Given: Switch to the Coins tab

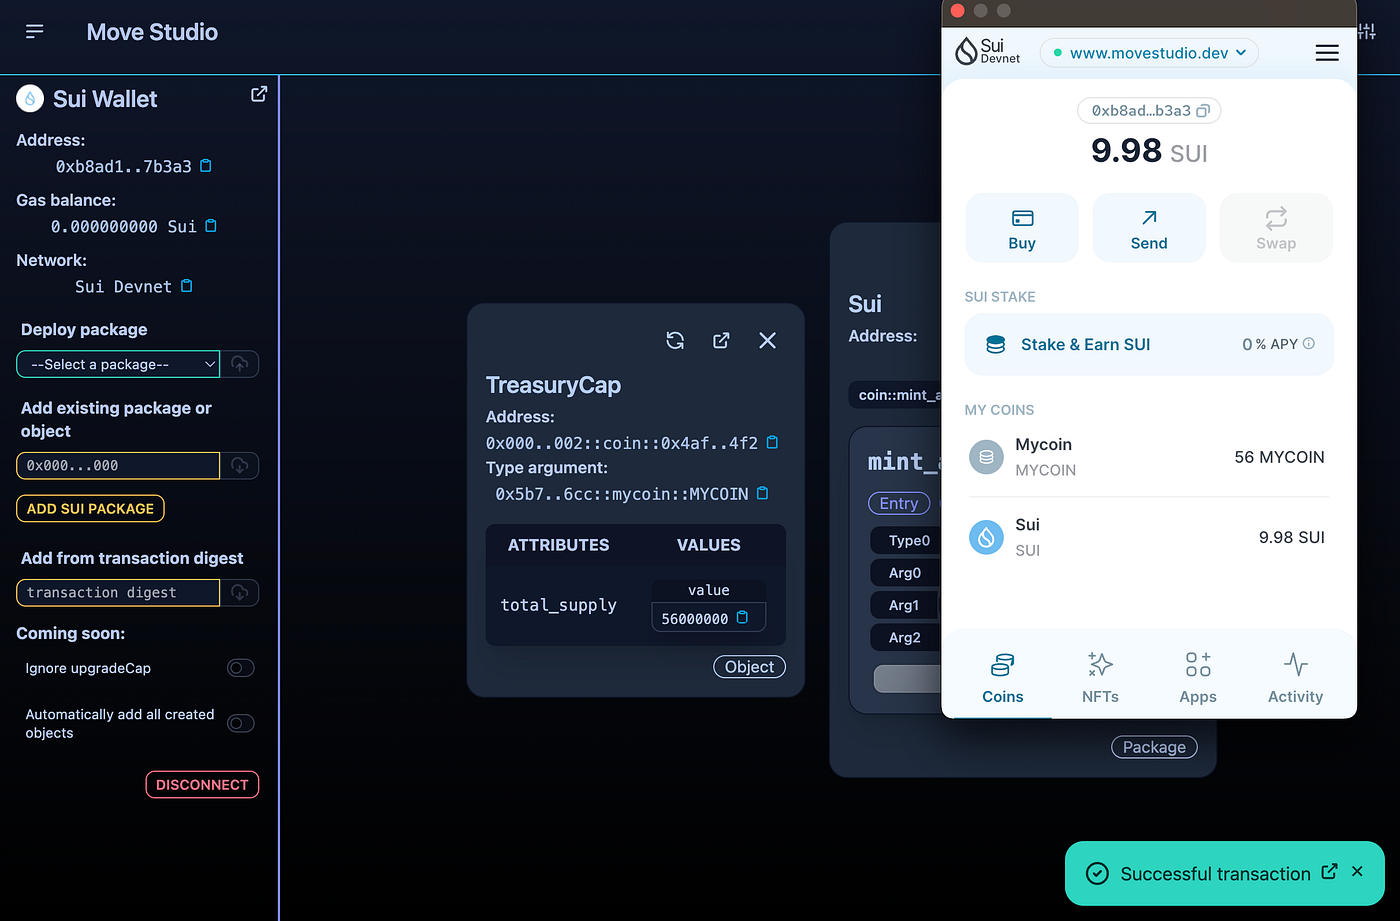Looking at the screenshot, I should point(1002,678).
